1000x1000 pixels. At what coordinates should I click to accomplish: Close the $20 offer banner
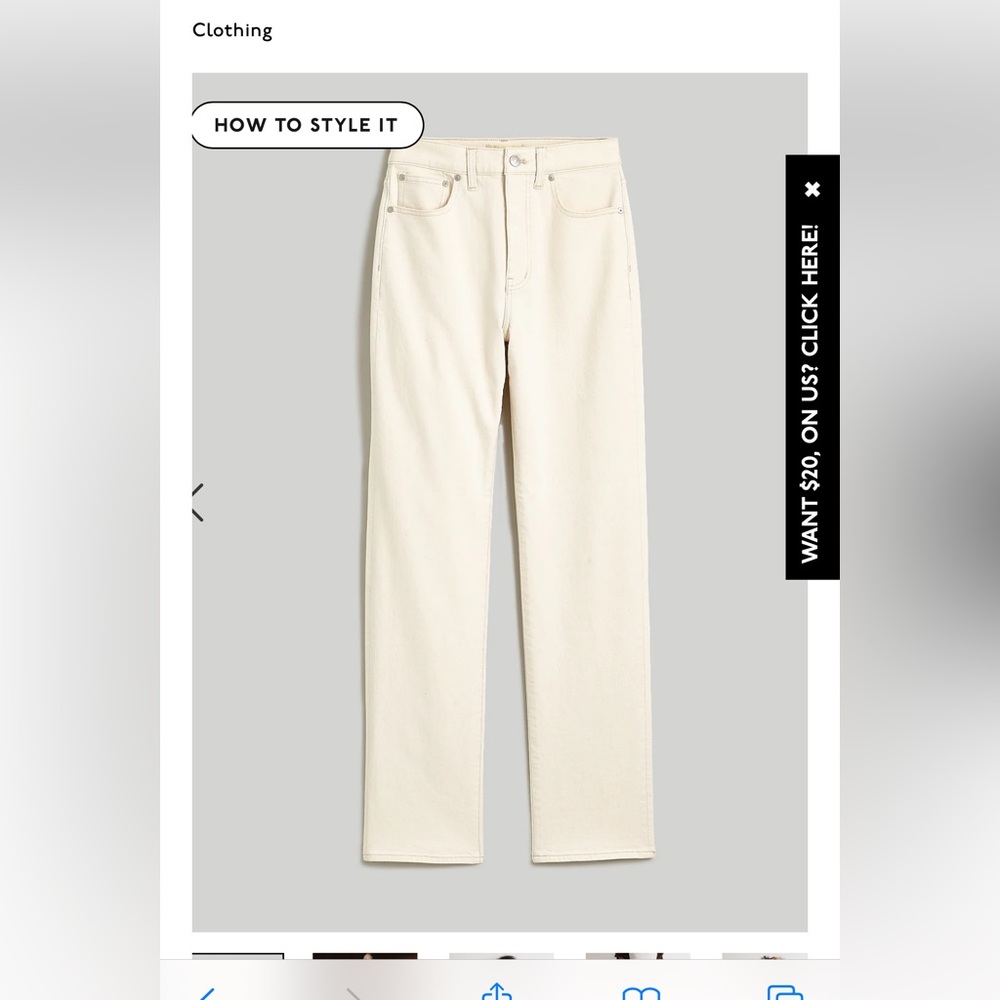coord(812,189)
